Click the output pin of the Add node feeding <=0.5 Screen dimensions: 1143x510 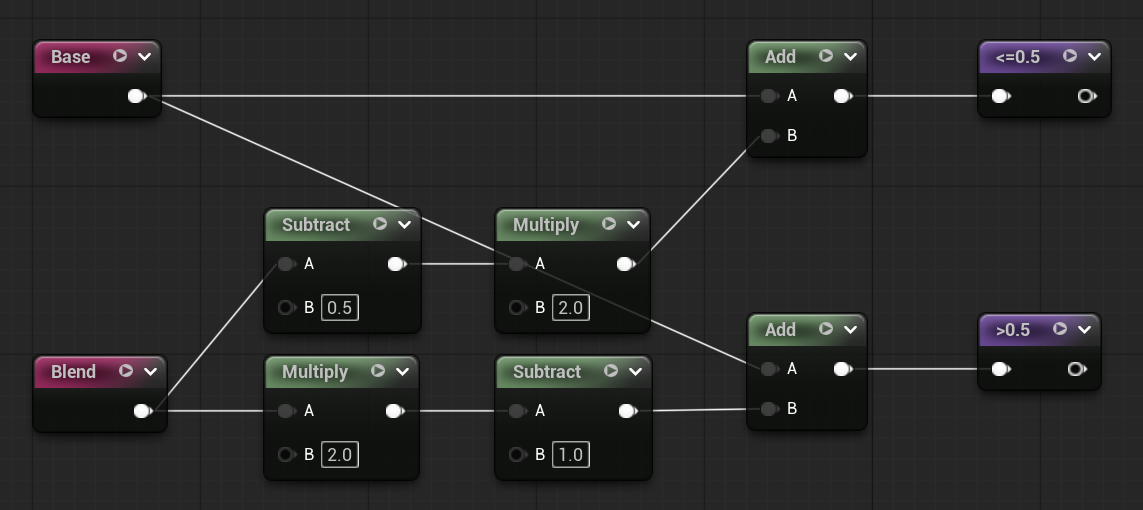843,96
